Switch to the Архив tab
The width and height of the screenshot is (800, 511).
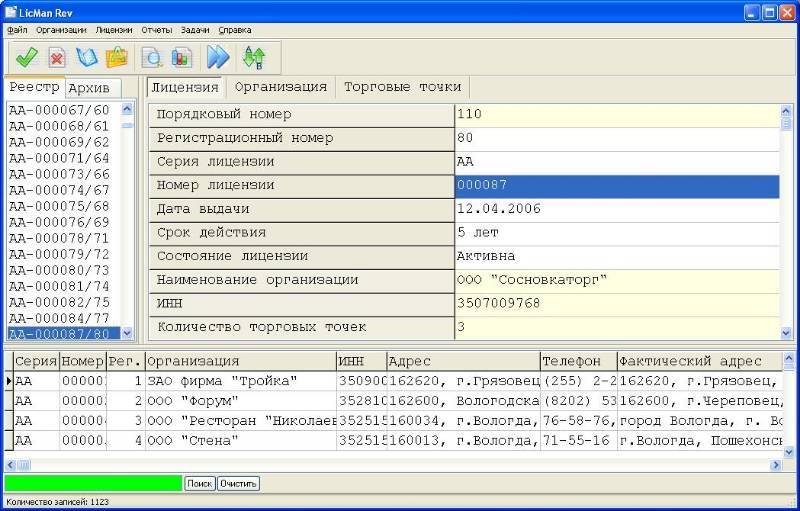point(92,88)
